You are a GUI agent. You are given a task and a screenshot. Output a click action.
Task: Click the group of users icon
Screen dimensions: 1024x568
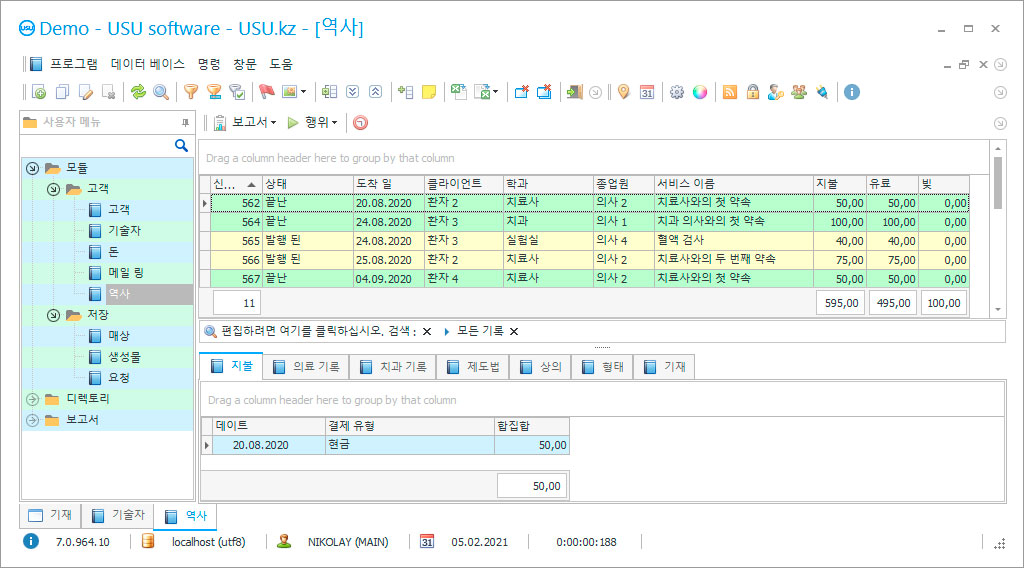tap(799, 92)
